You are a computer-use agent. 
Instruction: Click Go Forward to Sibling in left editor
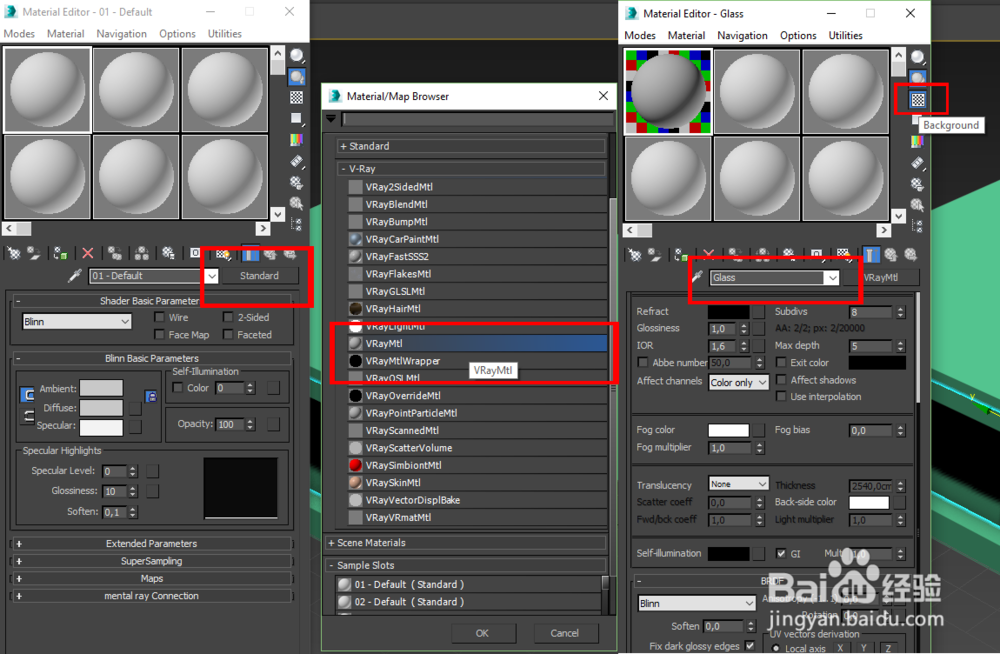(290, 254)
